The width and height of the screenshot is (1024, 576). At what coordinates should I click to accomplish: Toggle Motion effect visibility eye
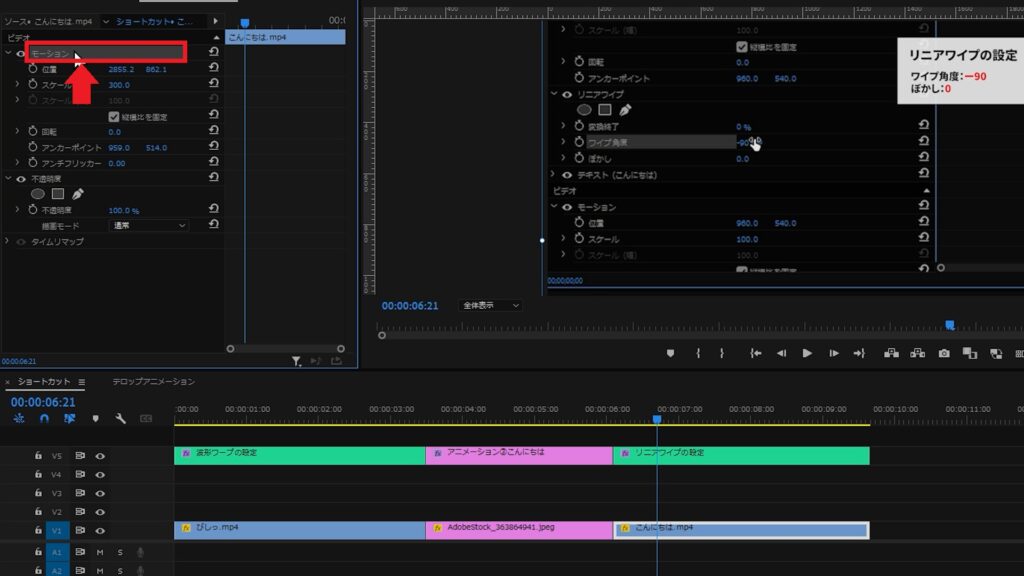point(21,54)
